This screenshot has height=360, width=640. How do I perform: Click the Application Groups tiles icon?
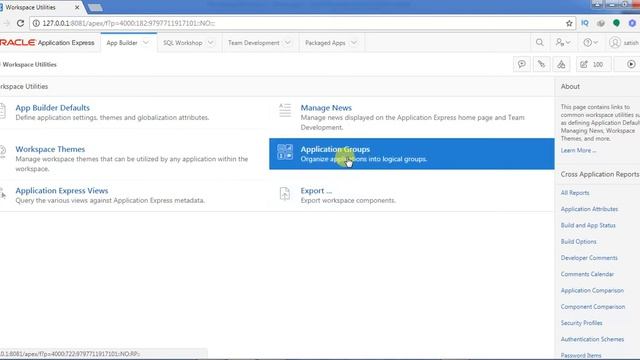(285, 152)
